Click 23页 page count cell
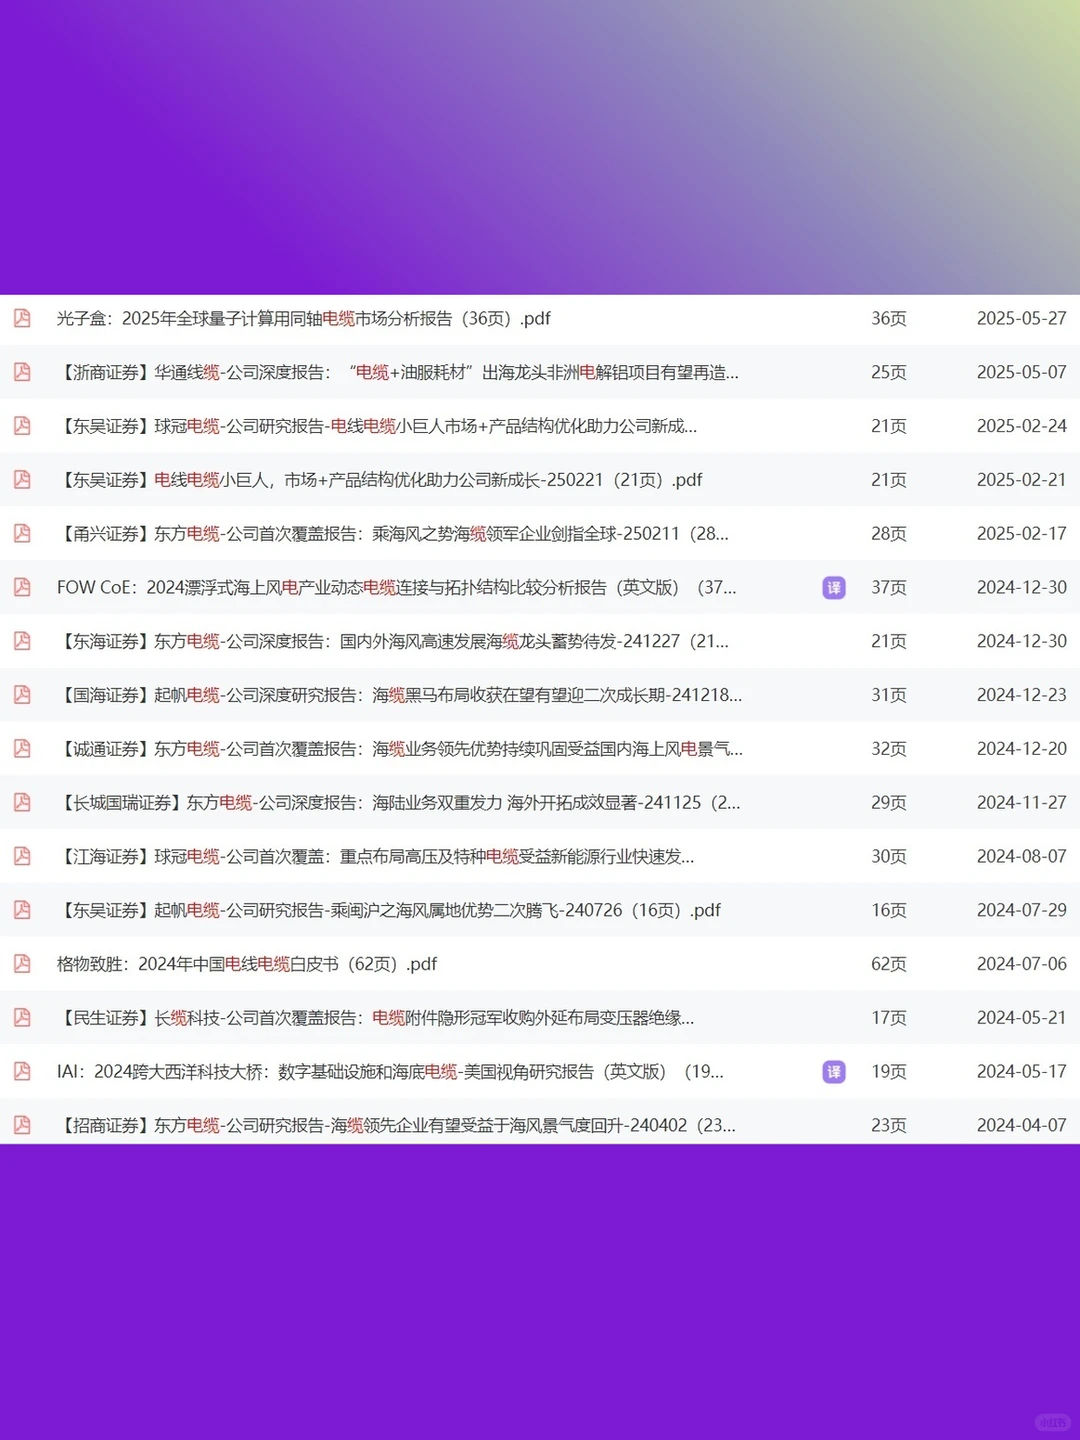This screenshot has height=1440, width=1080. [889, 1125]
